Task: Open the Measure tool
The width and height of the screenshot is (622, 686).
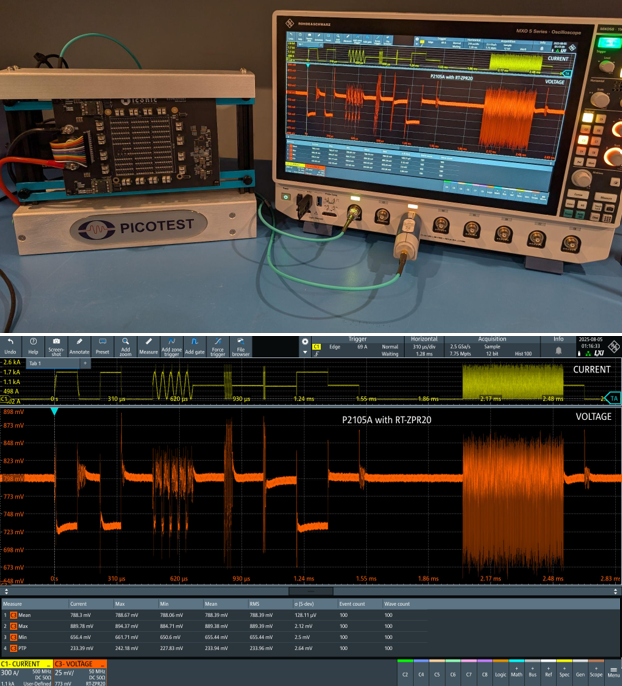Action: point(148,346)
